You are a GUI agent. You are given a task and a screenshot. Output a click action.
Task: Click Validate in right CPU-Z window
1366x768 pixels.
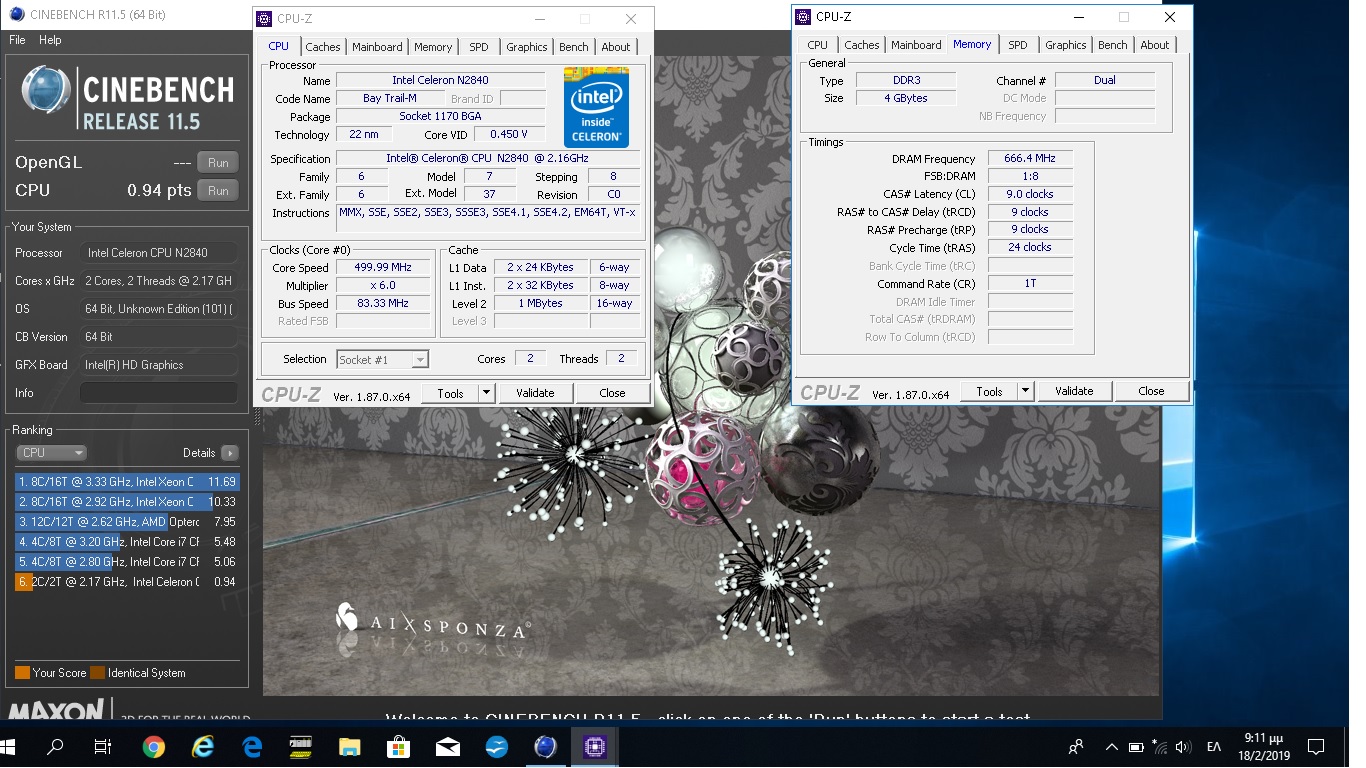tap(1074, 391)
